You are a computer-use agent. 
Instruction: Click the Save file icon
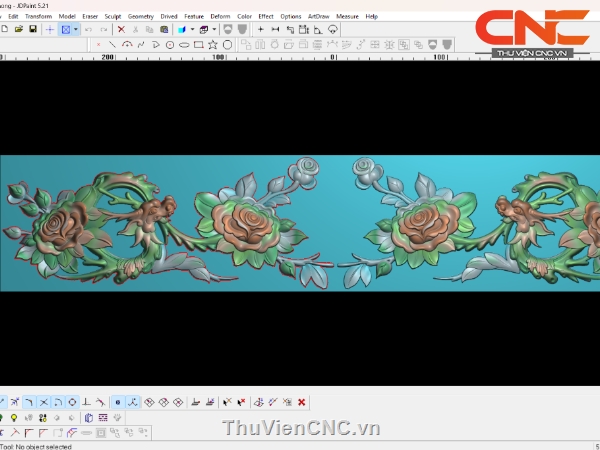tap(33, 30)
